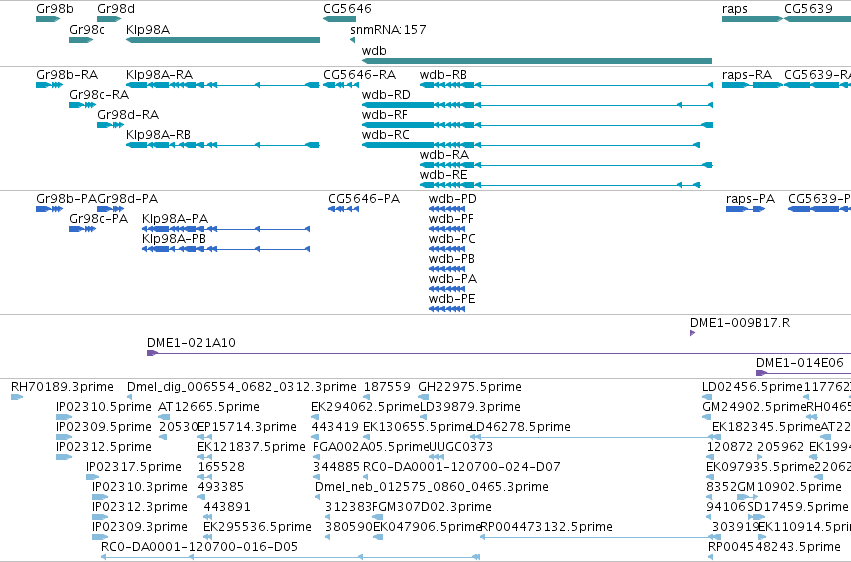Click the Dmel_neb_012575_0860_0465.3prime label
This screenshot has height=562, width=851.
(x=431, y=487)
